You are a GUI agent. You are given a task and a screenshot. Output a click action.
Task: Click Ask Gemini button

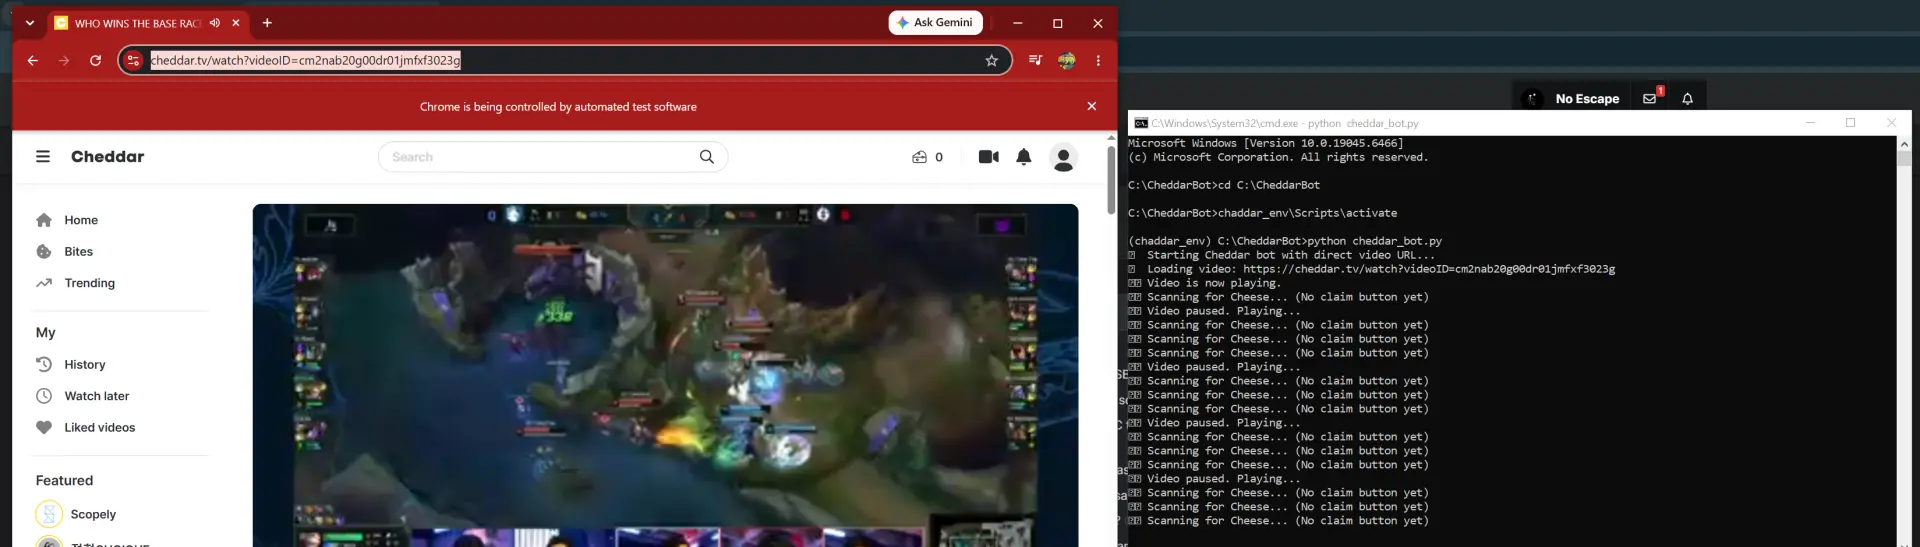pyautogui.click(x=935, y=22)
